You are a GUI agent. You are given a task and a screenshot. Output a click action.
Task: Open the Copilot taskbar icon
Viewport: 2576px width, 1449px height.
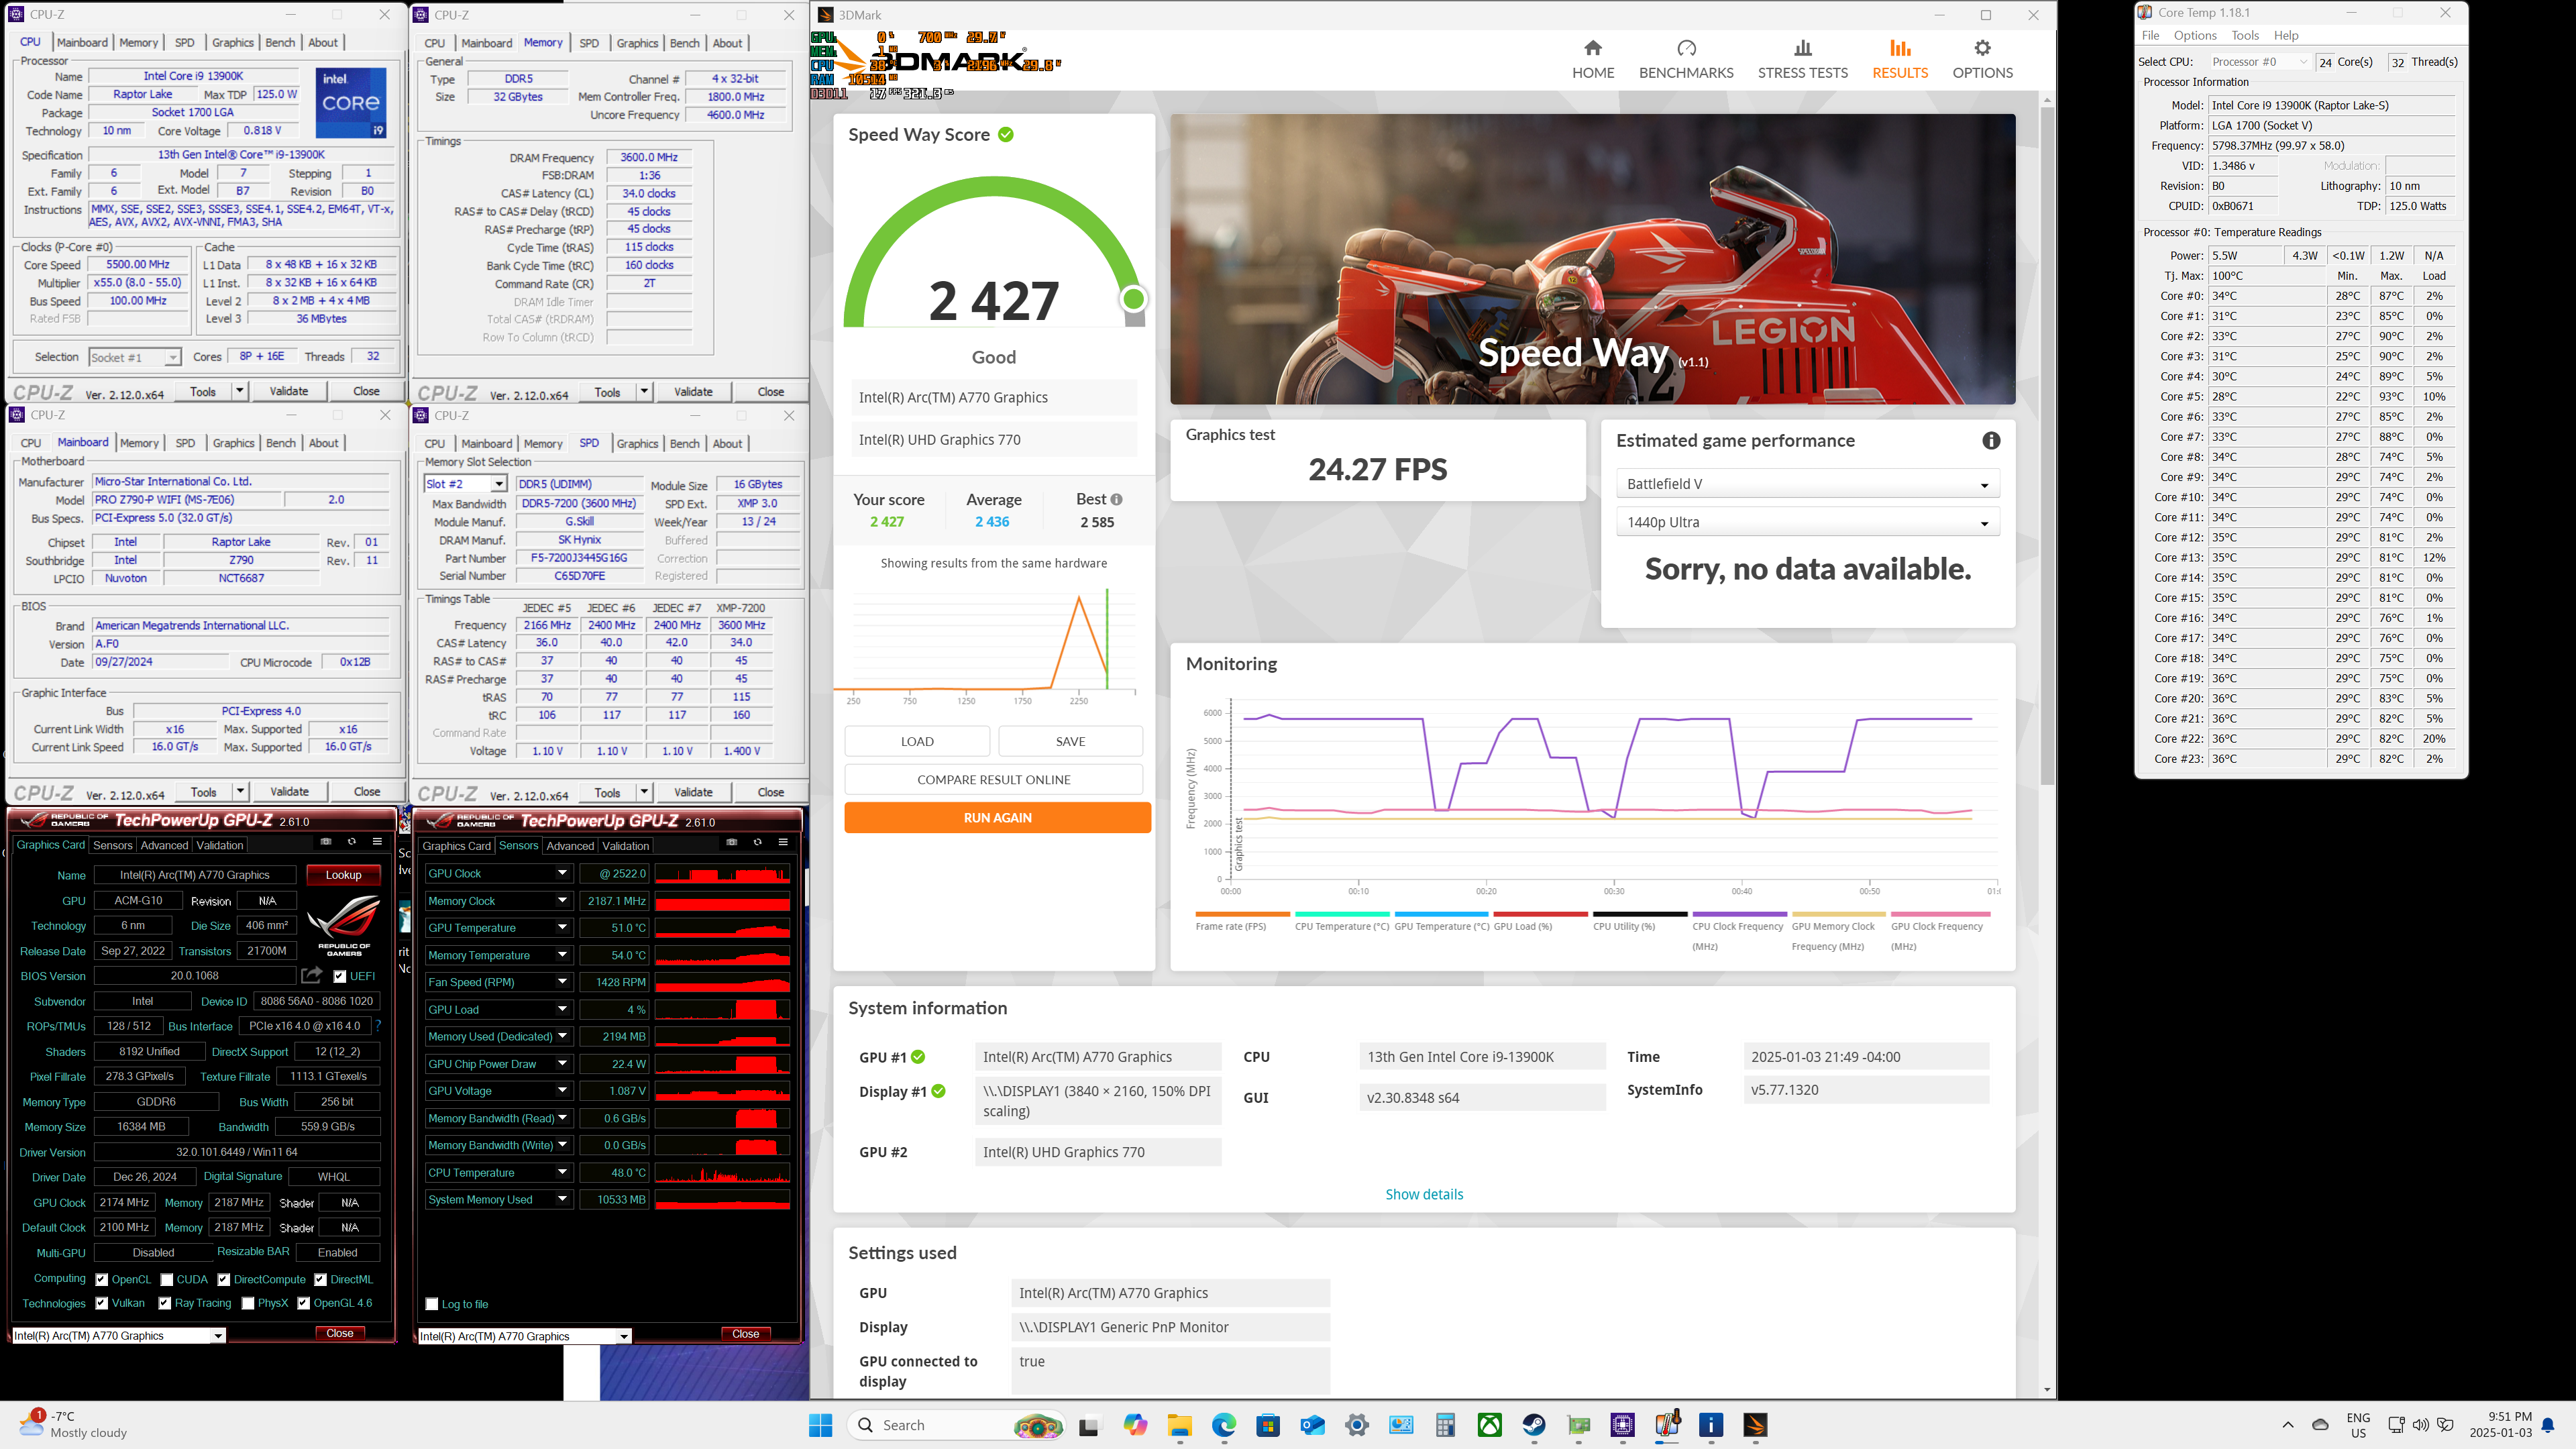[1135, 1425]
